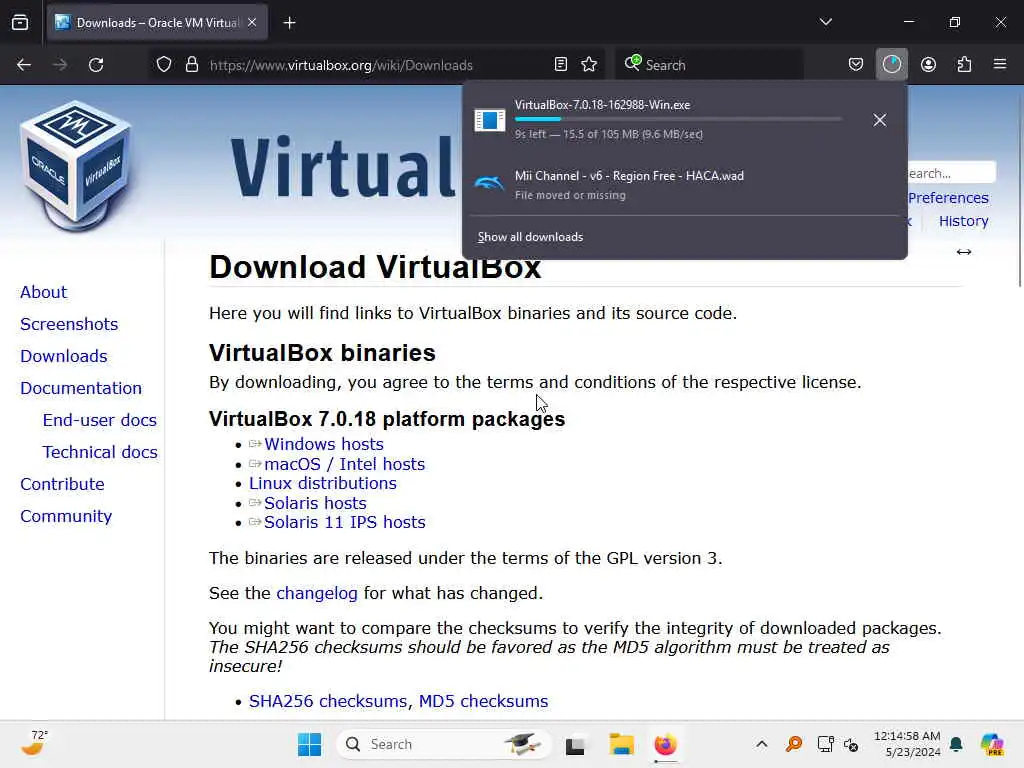Open End-user docs link
Viewport: 1024px width, 768px height.
point(99,420)
